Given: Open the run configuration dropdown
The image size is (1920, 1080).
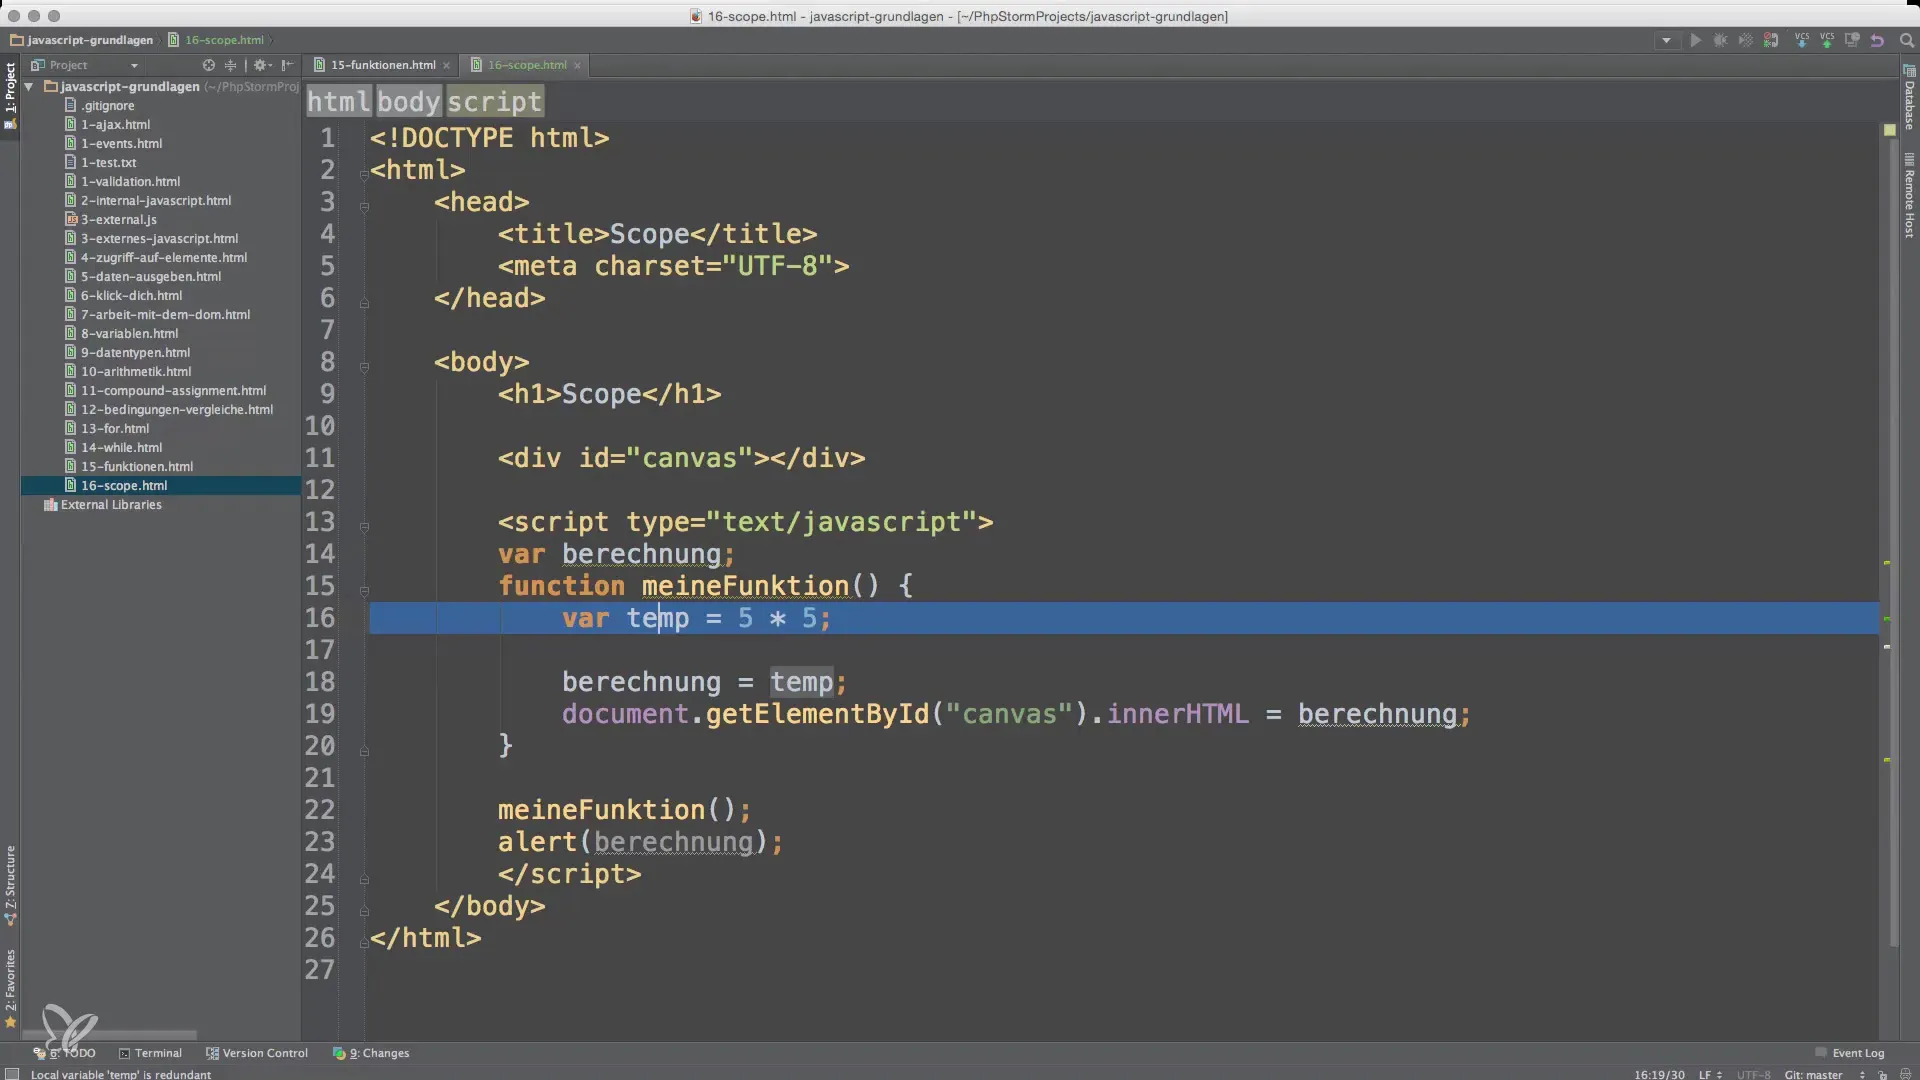Looking at the screenshot, I should 1666,40.
